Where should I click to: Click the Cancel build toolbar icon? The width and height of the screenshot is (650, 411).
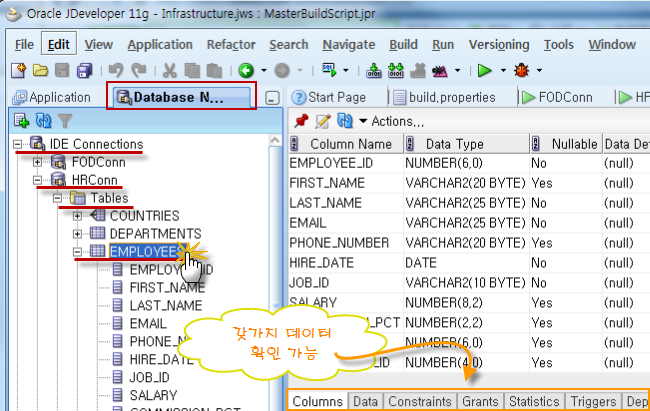point(418,71)
